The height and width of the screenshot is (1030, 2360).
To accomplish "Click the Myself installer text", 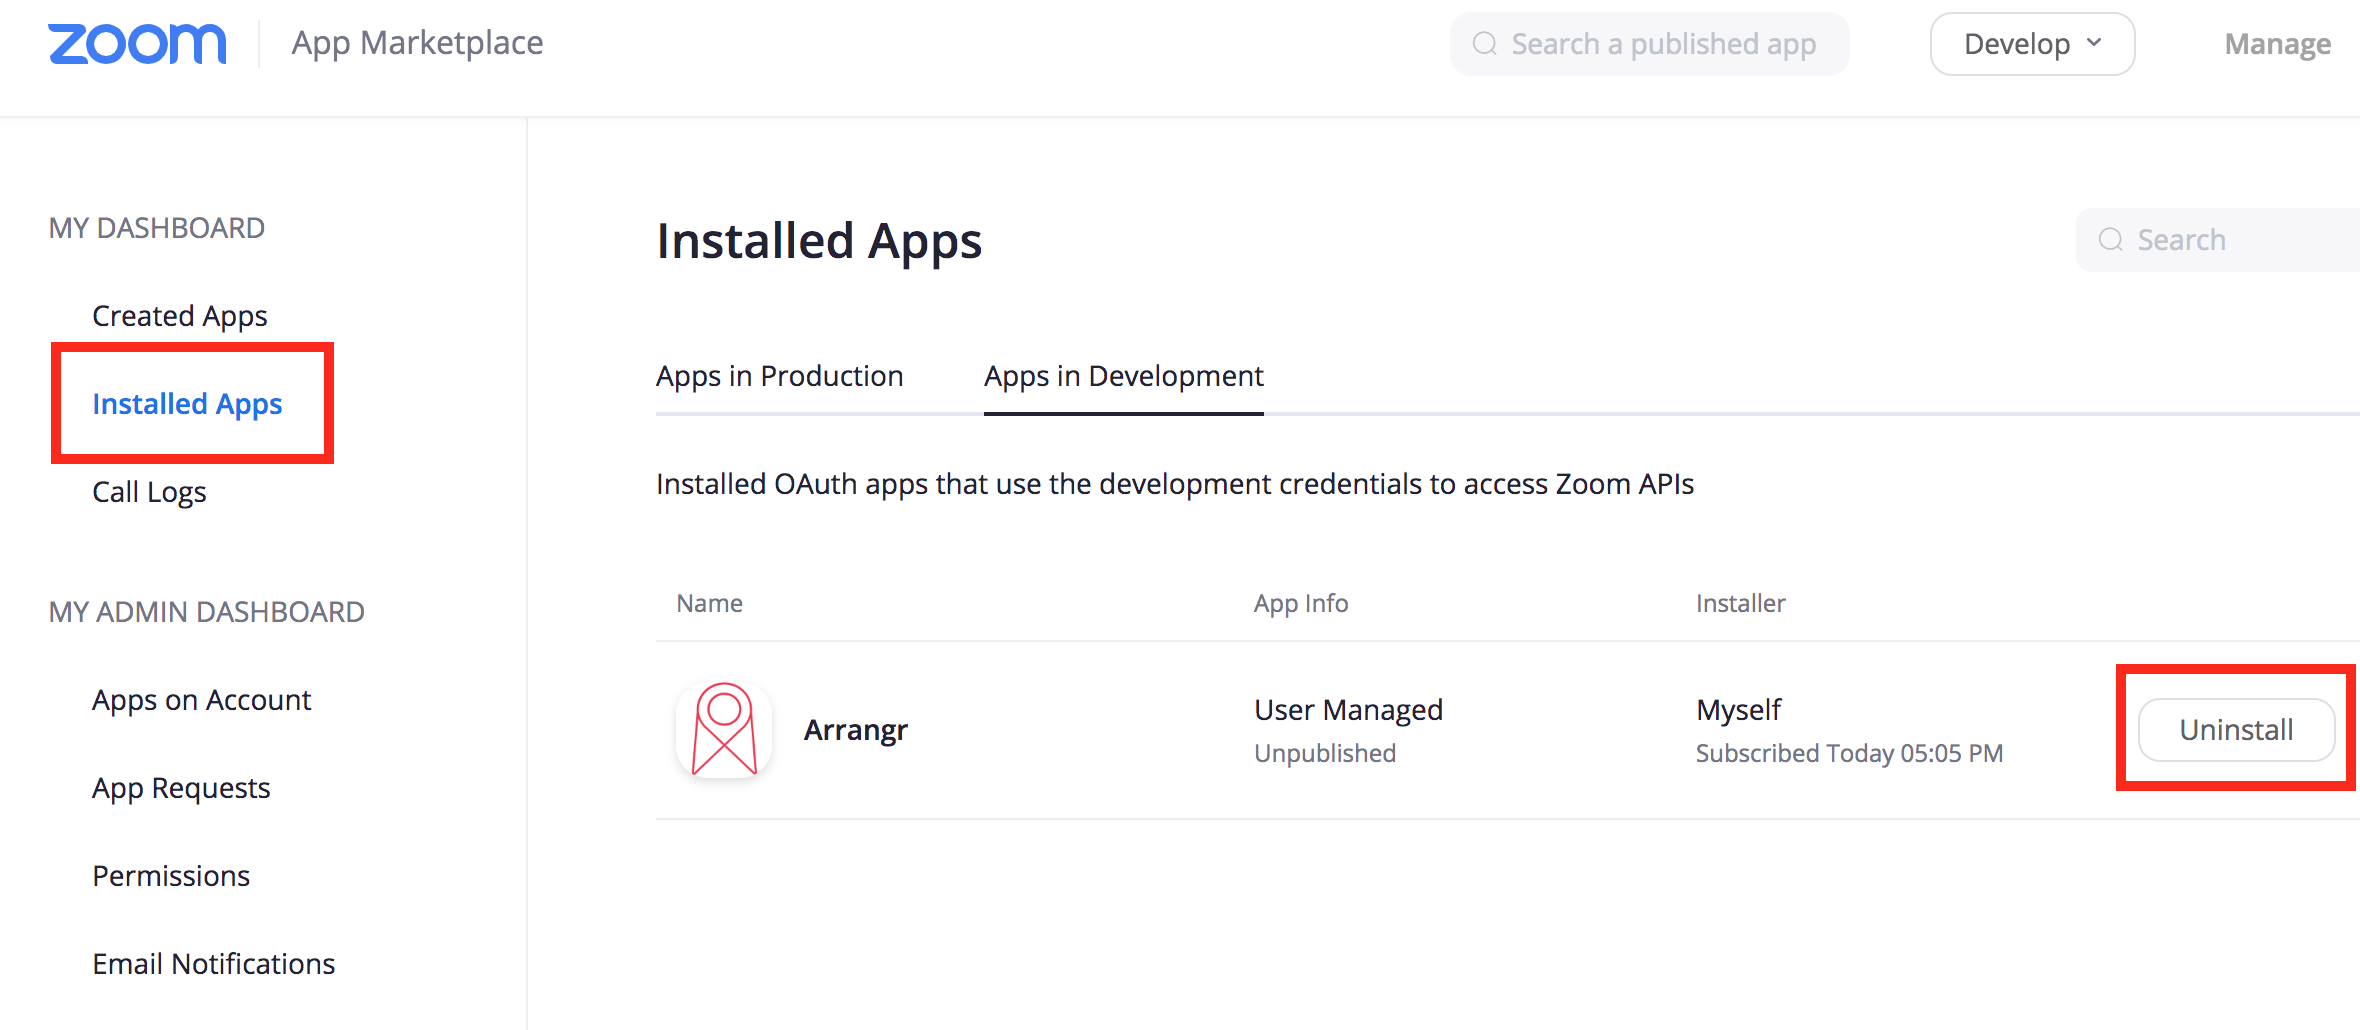I will [x=1738, y=710].
